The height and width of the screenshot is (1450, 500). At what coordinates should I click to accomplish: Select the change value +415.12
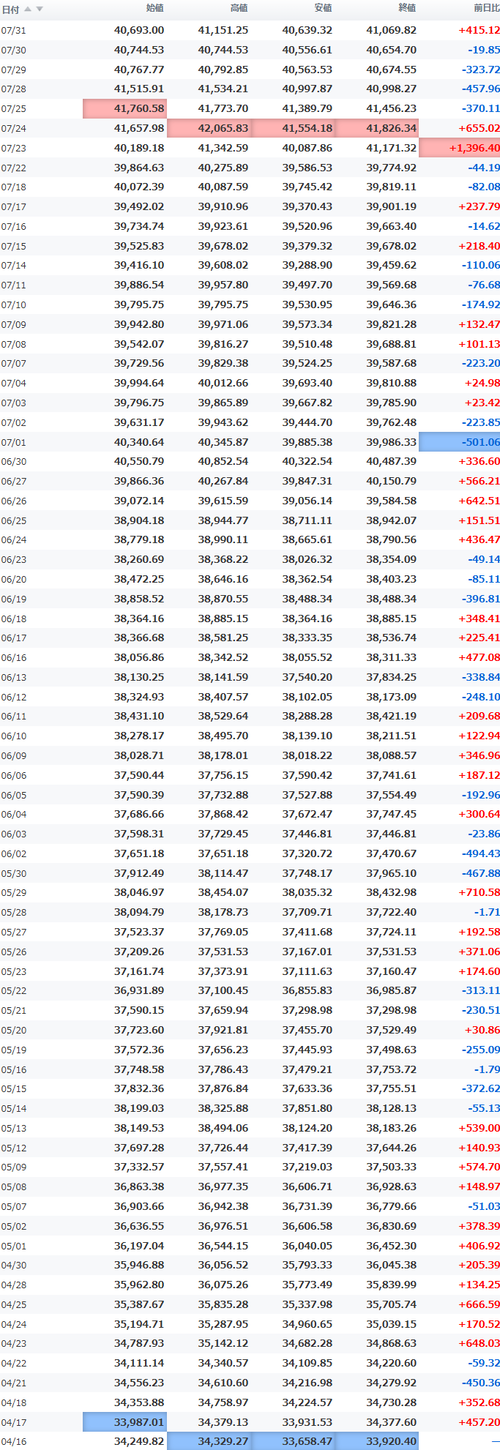(477, 30)
